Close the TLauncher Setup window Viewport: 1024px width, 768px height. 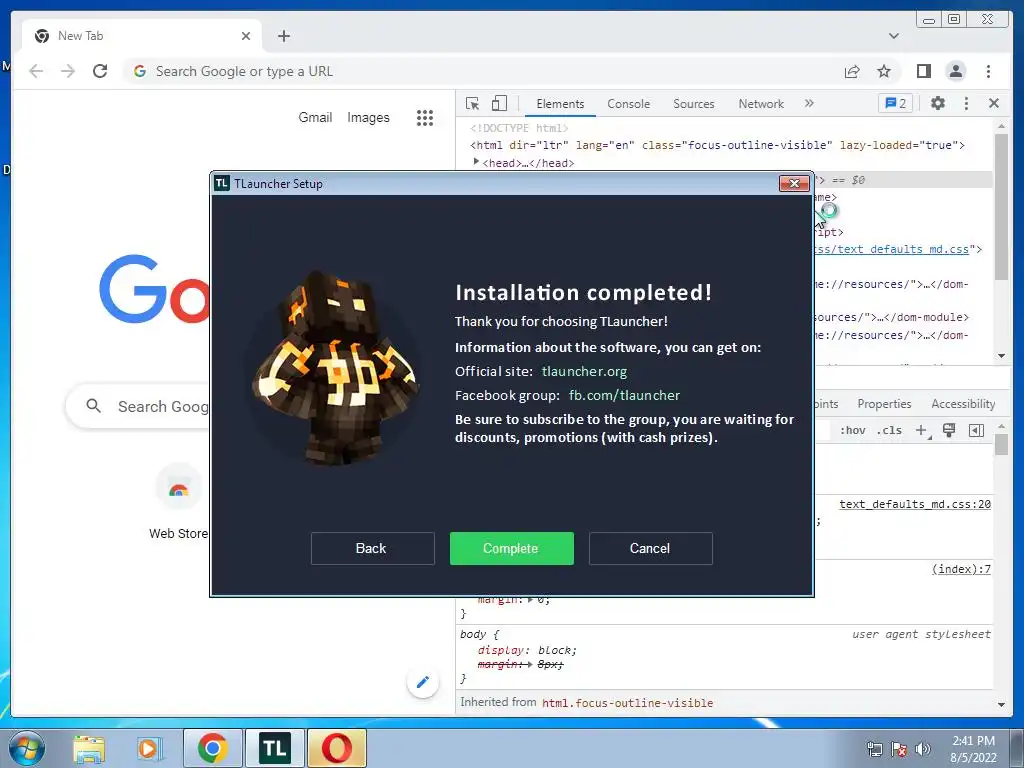[794, 184]
